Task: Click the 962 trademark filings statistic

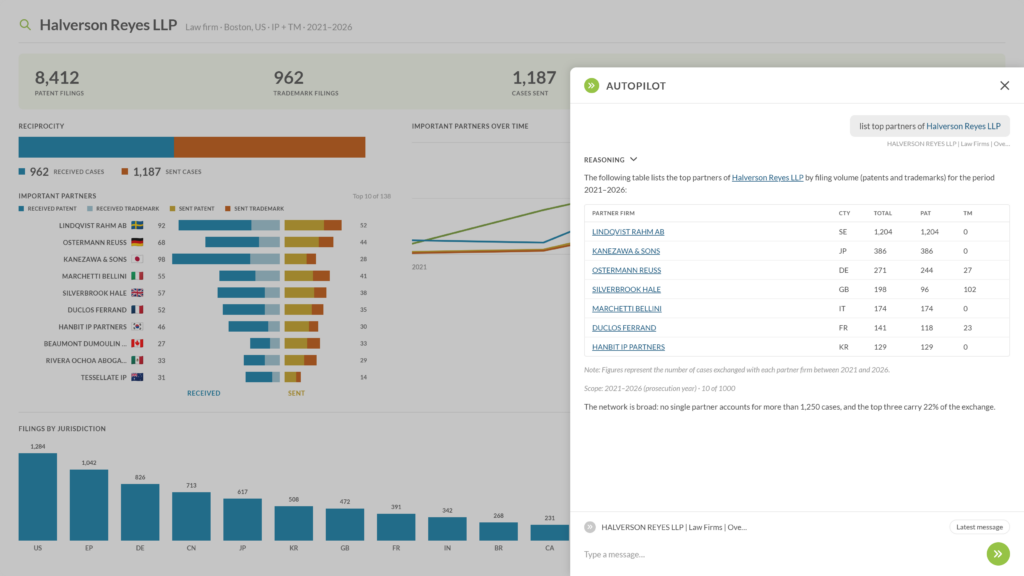Action: [306, 82]
